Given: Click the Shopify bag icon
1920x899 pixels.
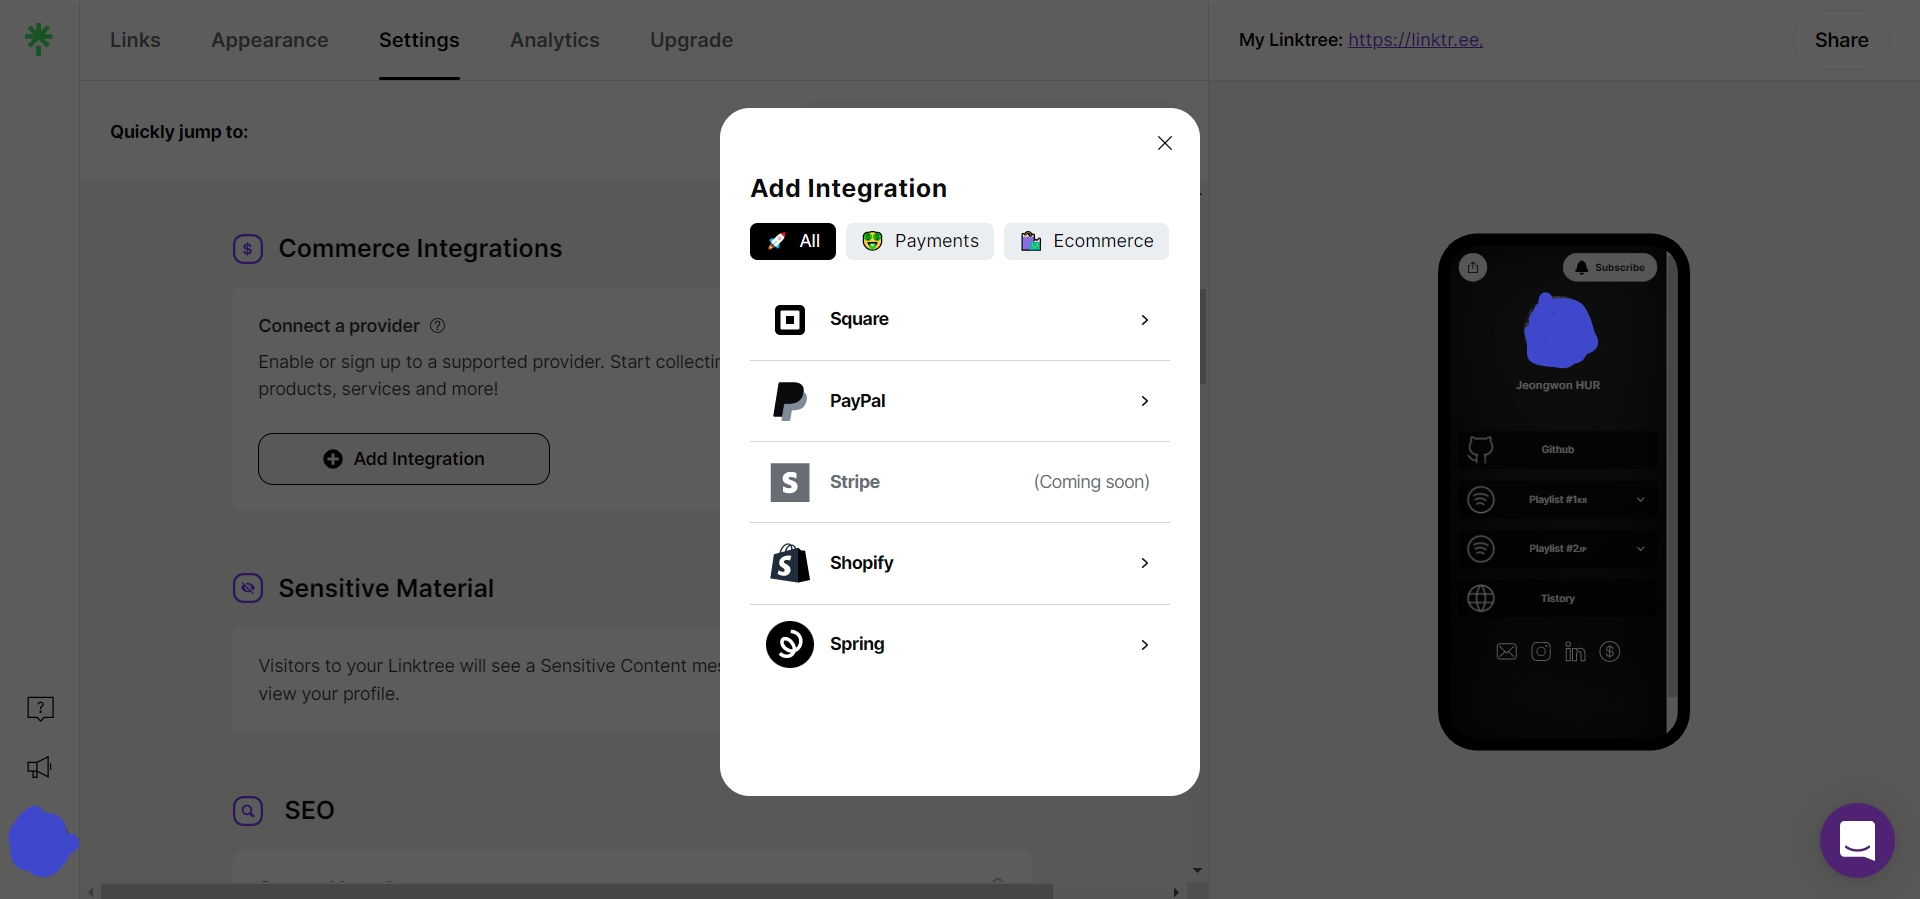Looking at the screenshot, I should point(790,563).
